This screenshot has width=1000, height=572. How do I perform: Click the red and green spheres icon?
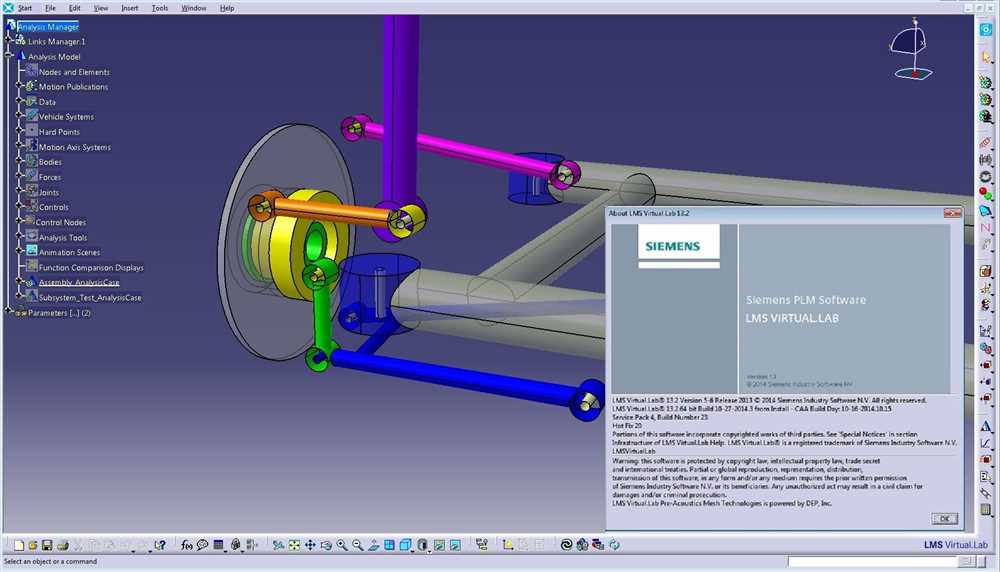[x=986, y=193]
